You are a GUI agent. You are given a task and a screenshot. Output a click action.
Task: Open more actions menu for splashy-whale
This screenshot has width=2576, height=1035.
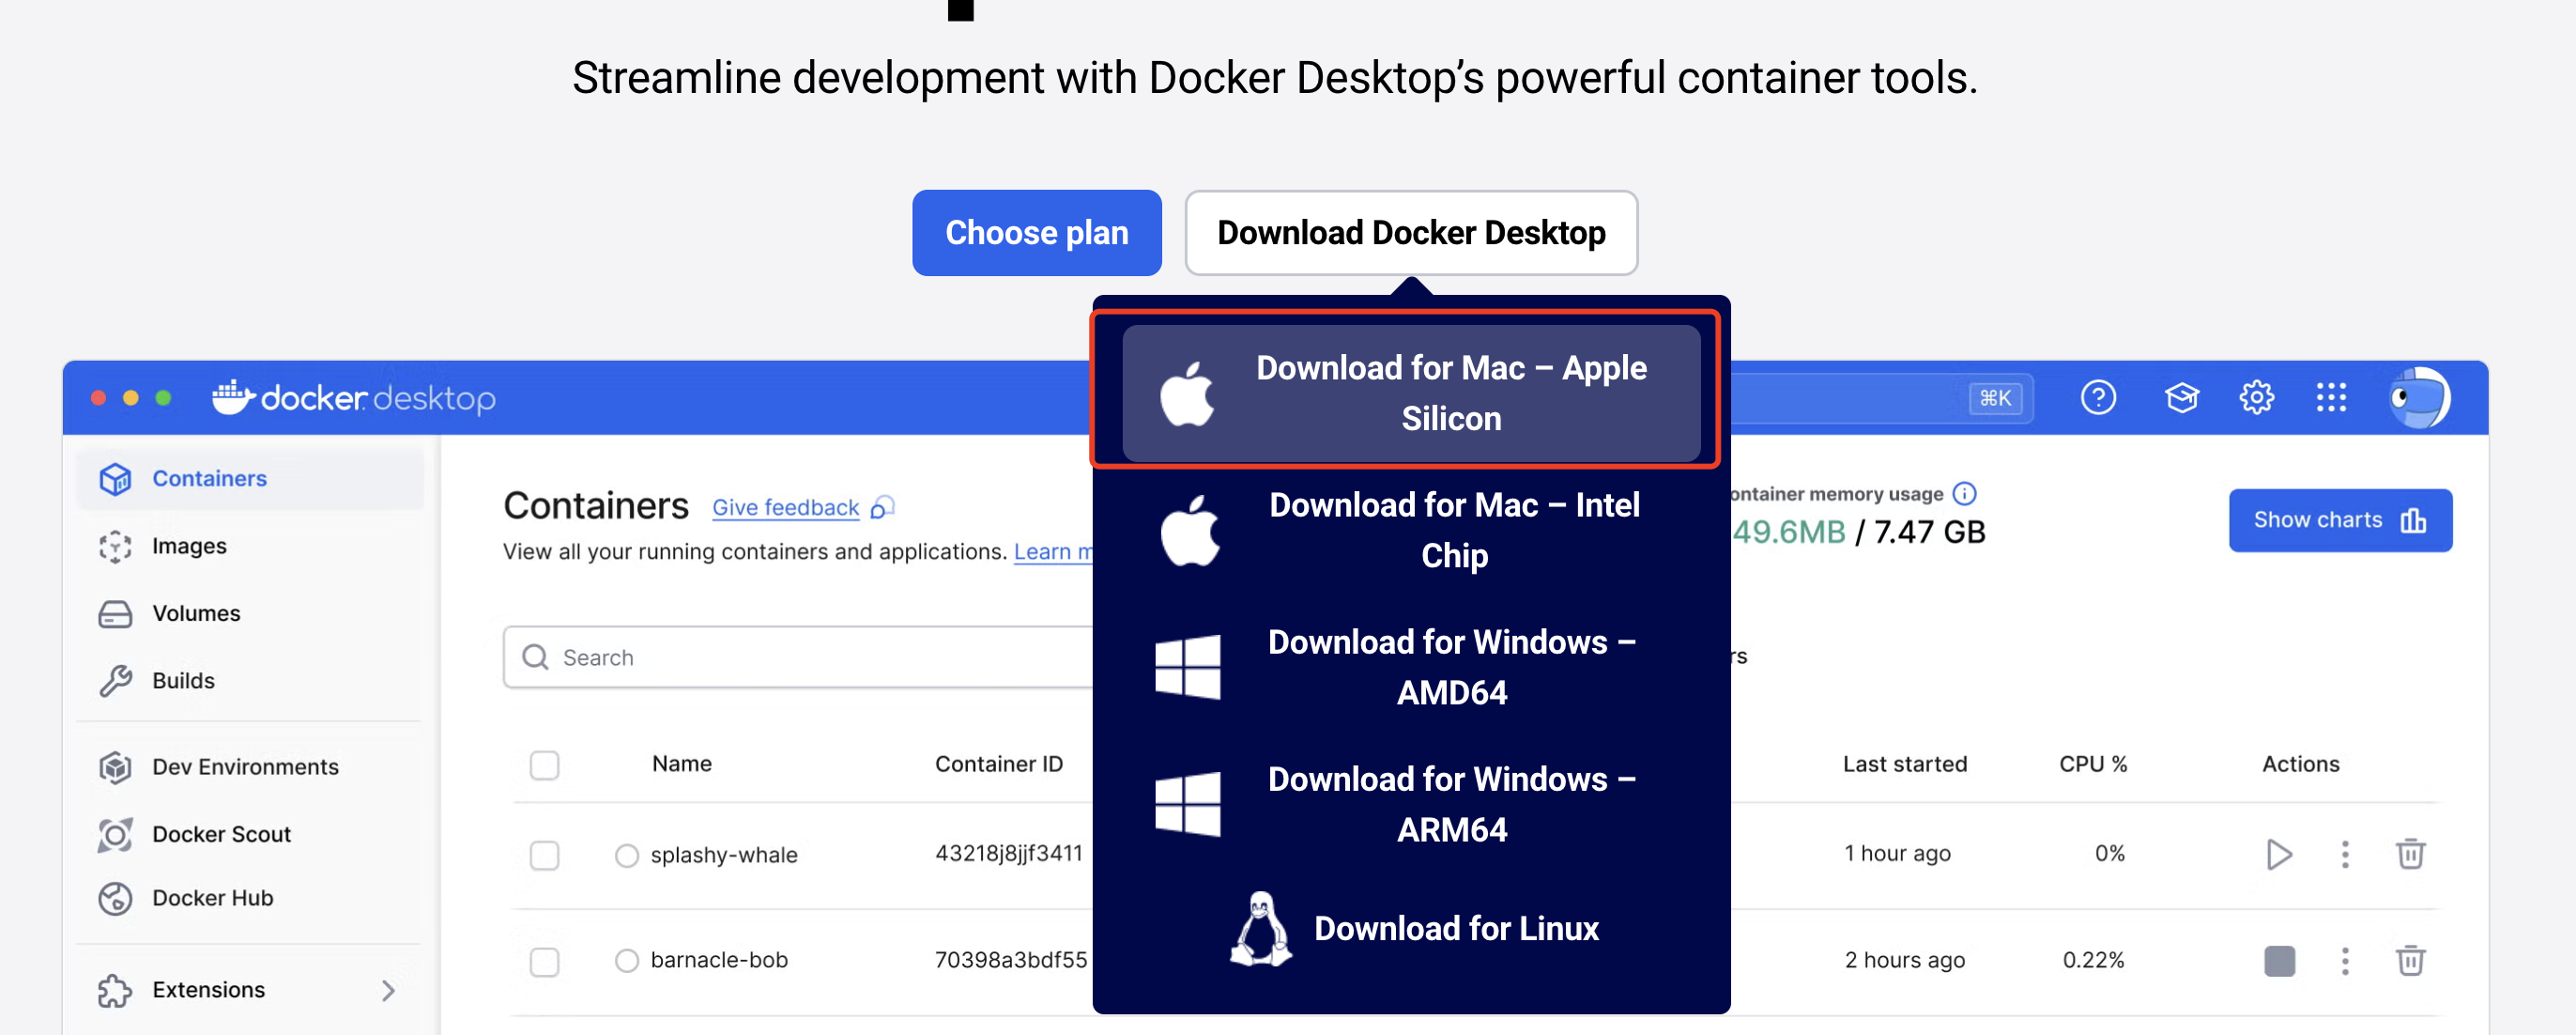point(2344,854)
